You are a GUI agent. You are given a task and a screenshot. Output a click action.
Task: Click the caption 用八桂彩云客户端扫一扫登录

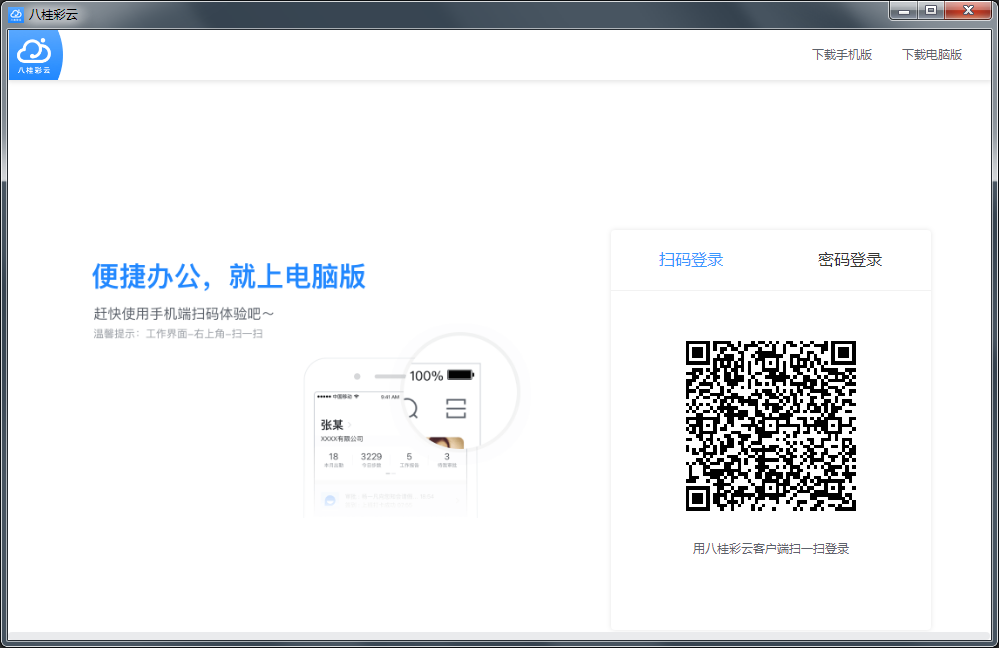[x=770, y=549]
